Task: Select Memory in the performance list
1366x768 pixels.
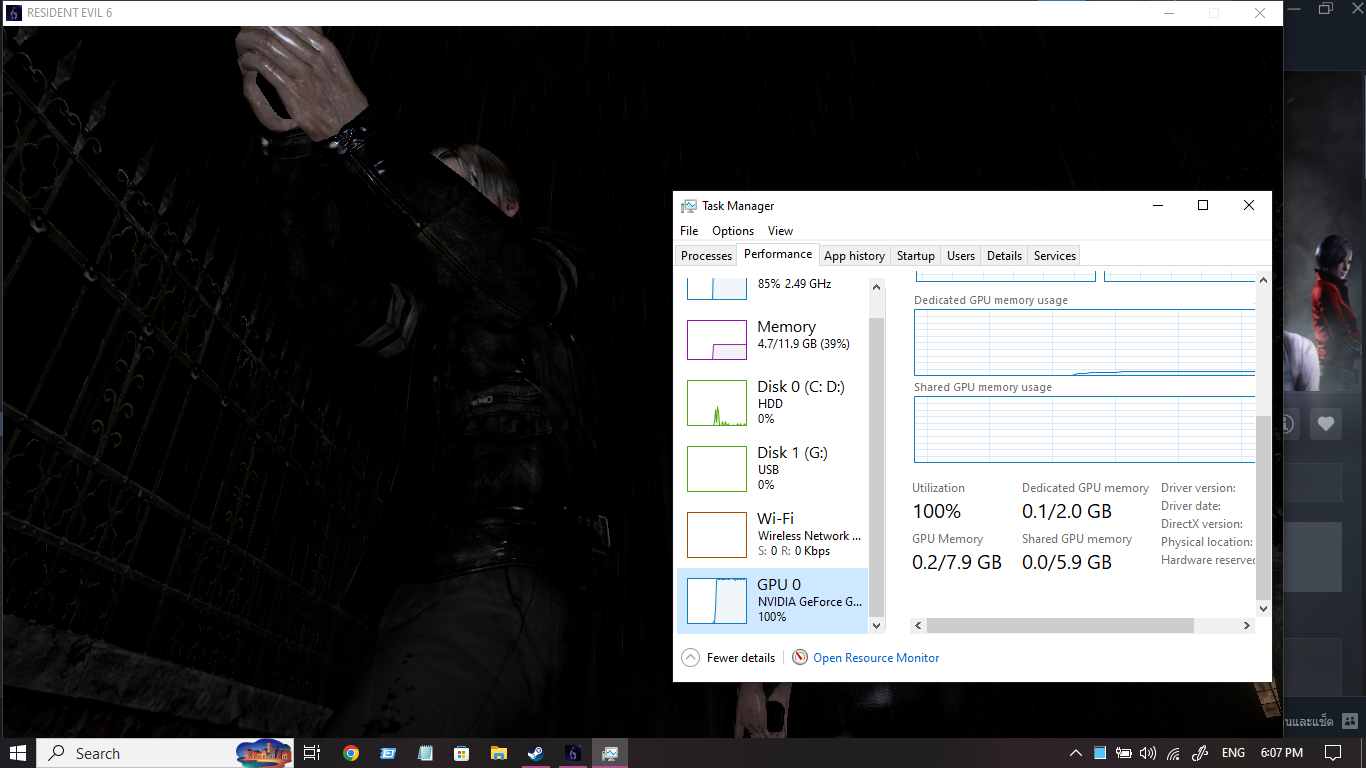Action: tap(773, 340)
